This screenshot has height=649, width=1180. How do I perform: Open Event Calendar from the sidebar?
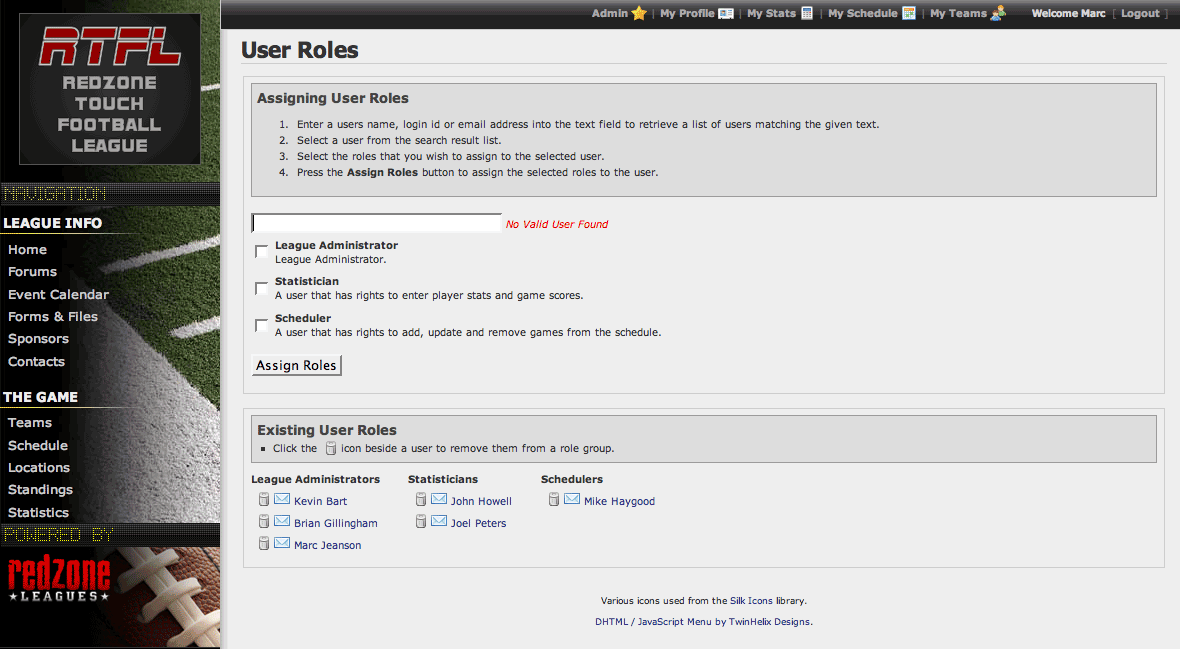tap(58, 295)
